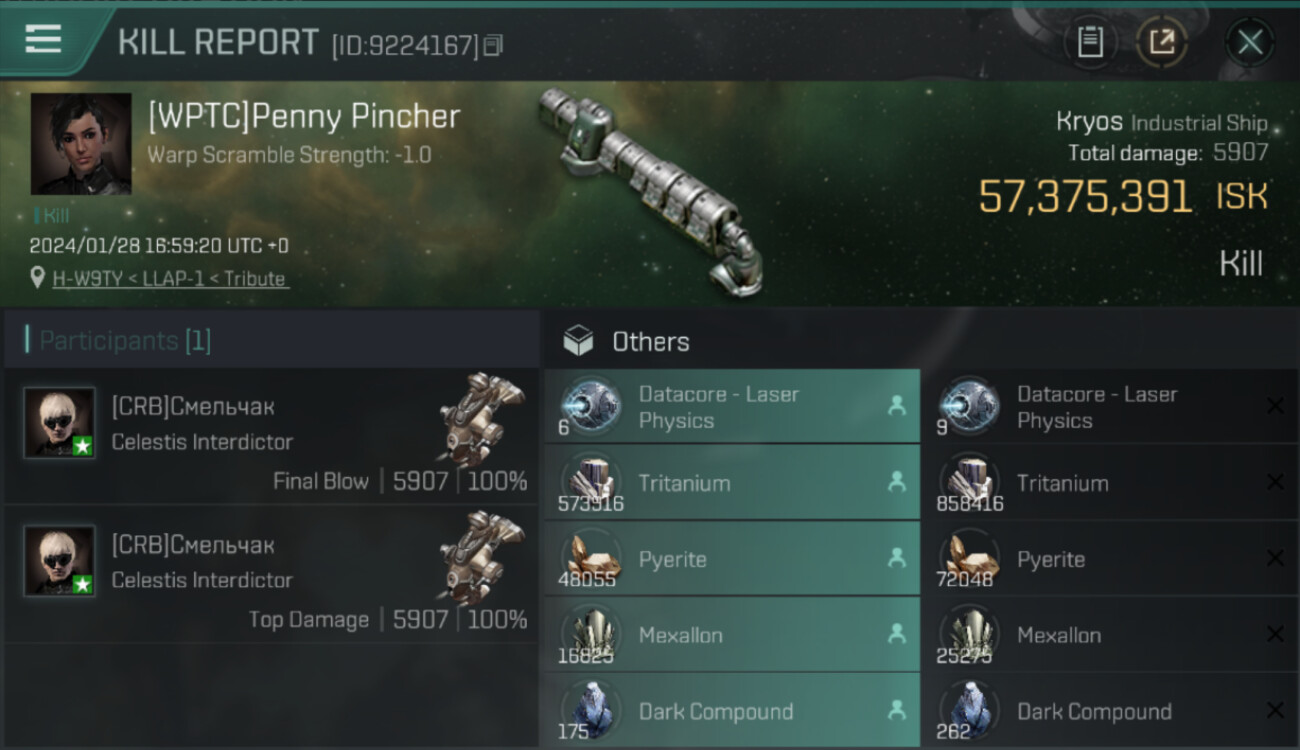1300x750 pixels.
Task: Select destroyed Dark Compound item
Action: (1110, 710)
